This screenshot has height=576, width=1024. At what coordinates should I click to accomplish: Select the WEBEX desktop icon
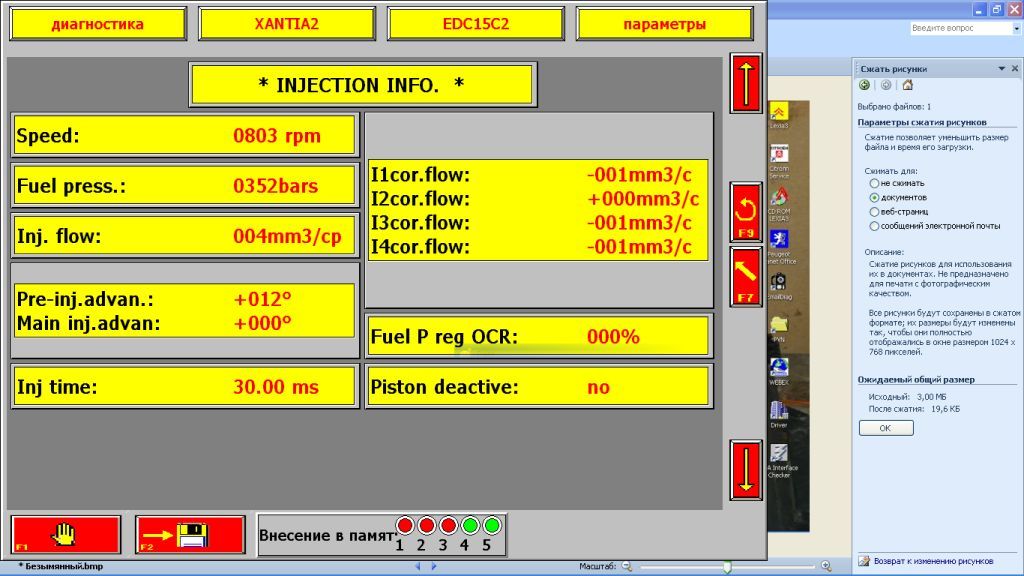(779, 371)
